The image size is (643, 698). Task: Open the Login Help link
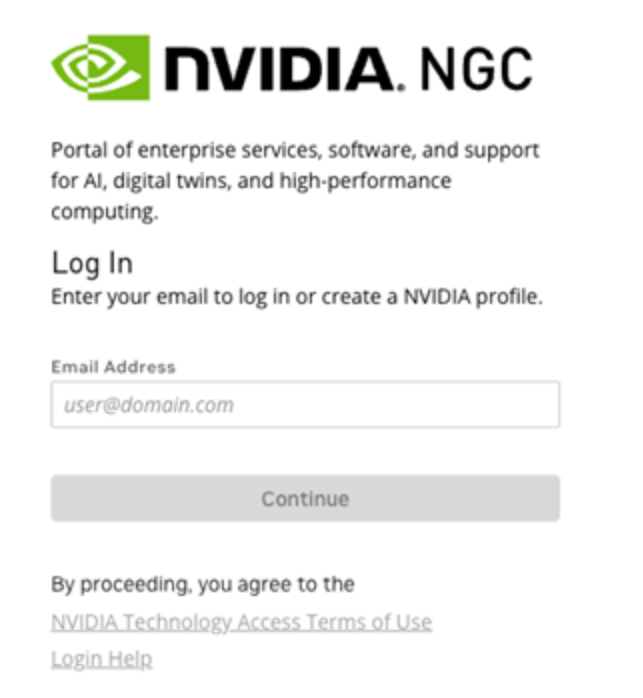tap(101, 659)
